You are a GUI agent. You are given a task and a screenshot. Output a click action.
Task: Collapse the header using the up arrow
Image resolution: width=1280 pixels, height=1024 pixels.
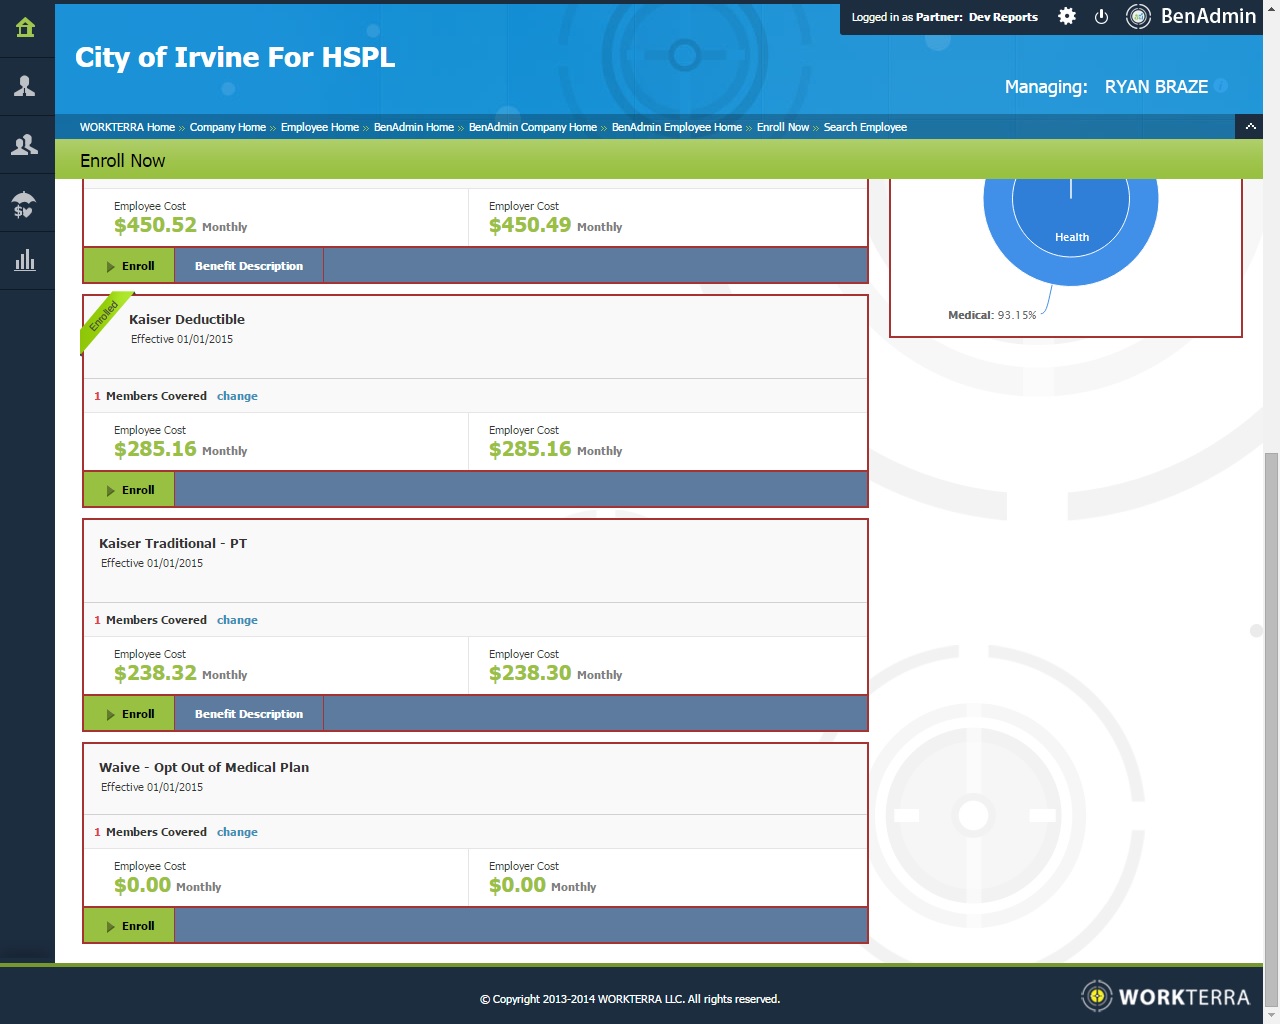coord(1250,127)
